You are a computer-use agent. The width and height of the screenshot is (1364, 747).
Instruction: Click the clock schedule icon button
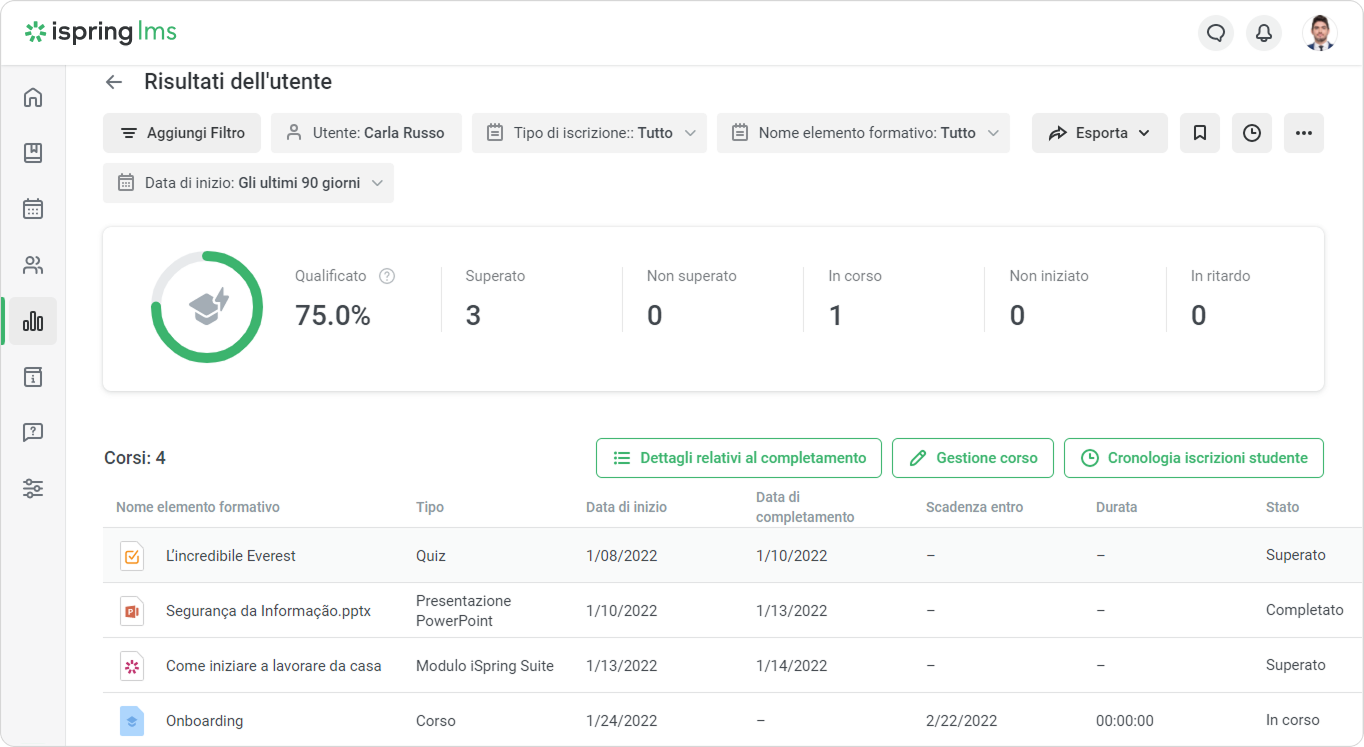[1252, 133]
